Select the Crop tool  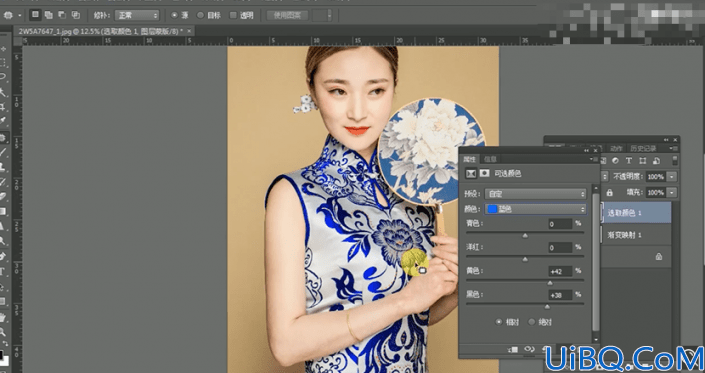4,107
